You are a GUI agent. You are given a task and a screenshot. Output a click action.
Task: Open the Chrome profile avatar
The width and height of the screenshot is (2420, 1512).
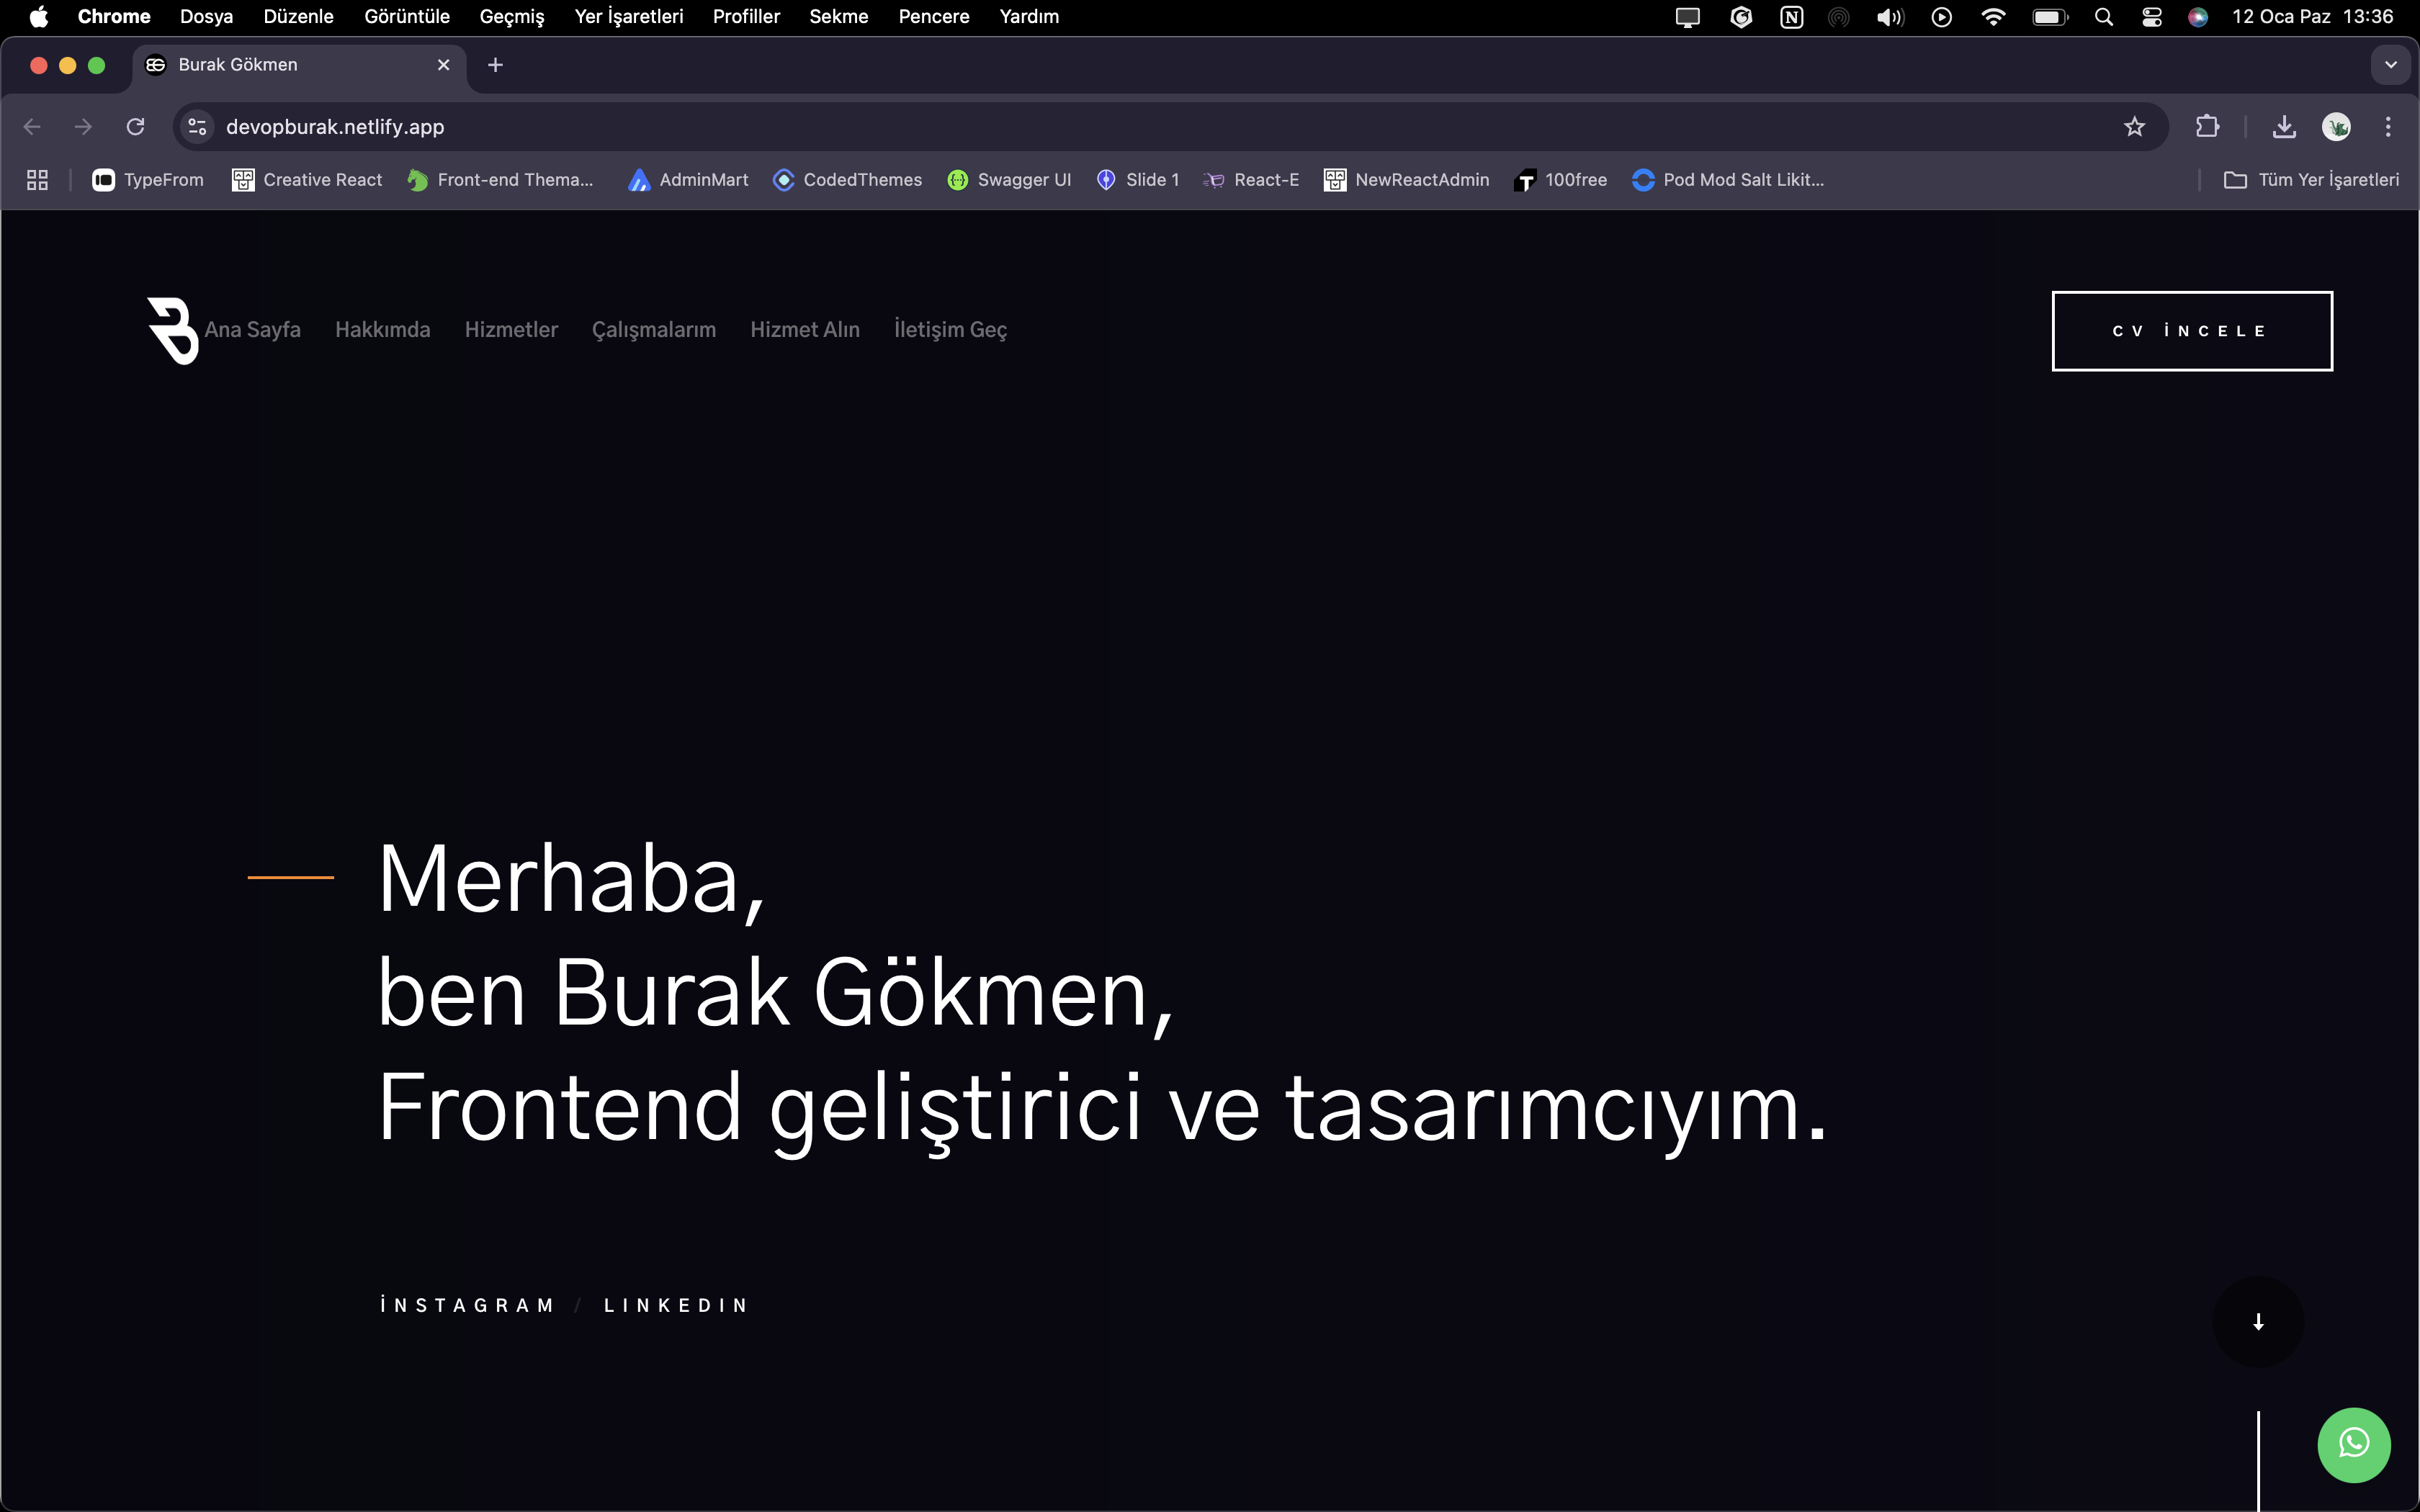click(2336, 127)
